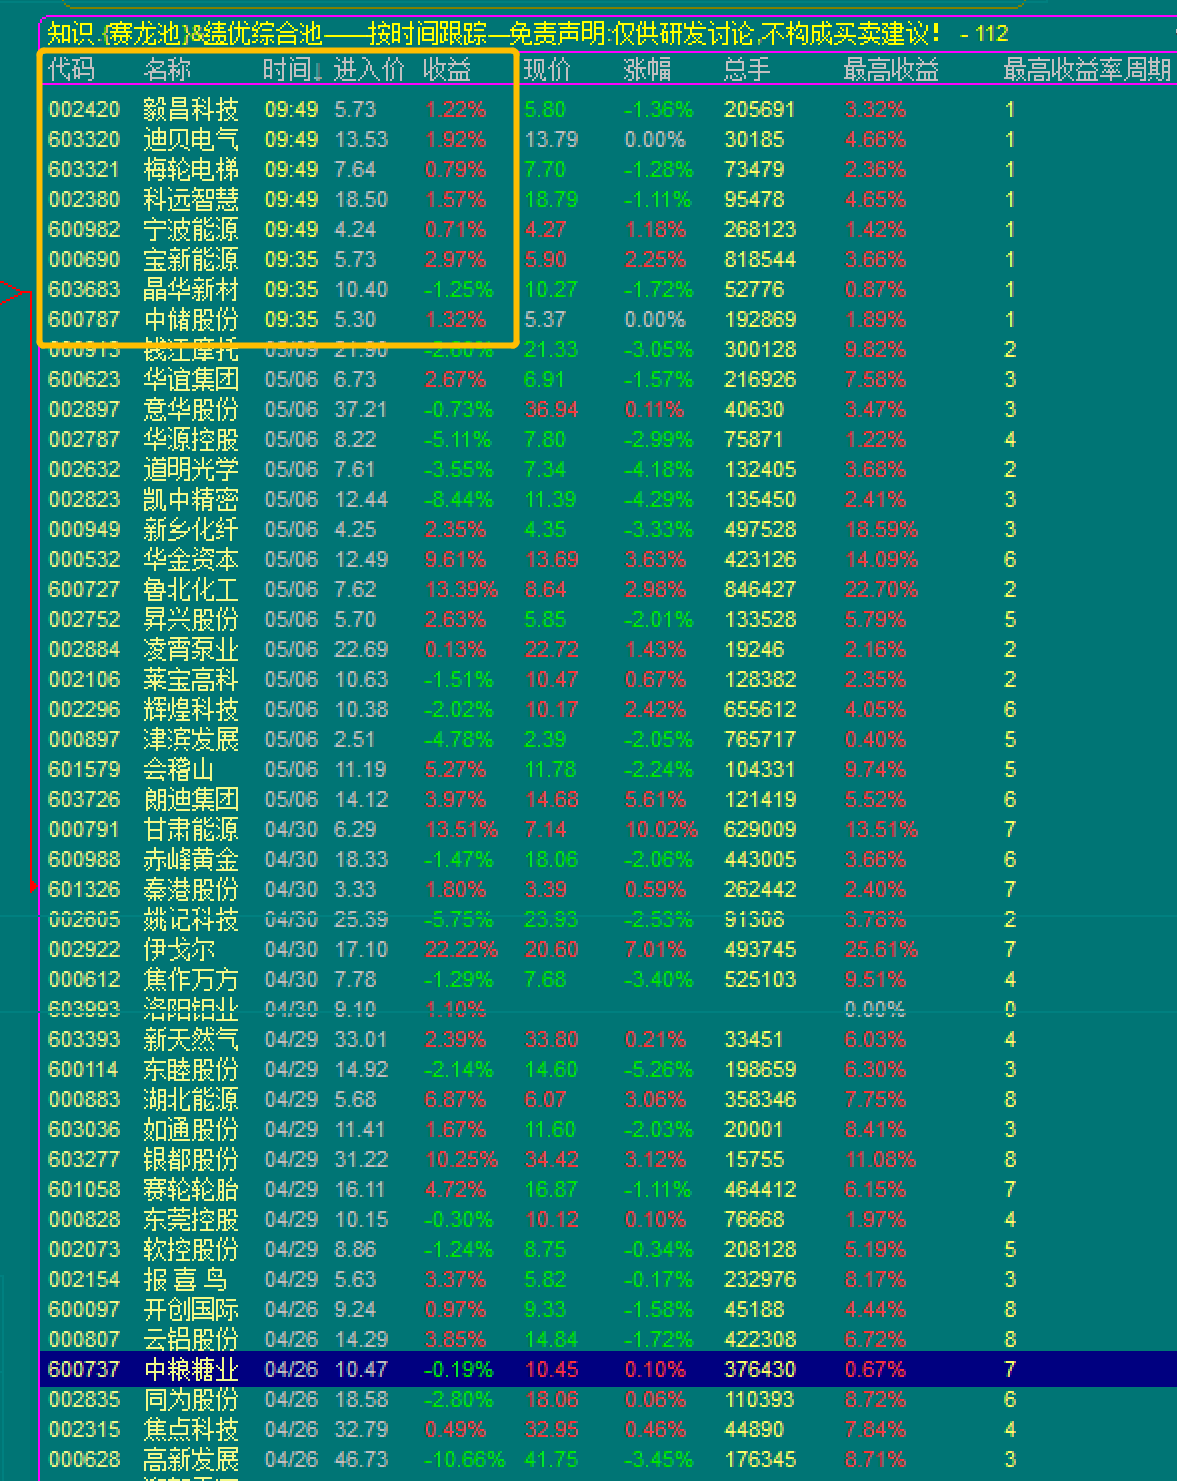Click the highlighted 中粮糖业 row
The image size is (1177, 1483).
pos(608,1370)
